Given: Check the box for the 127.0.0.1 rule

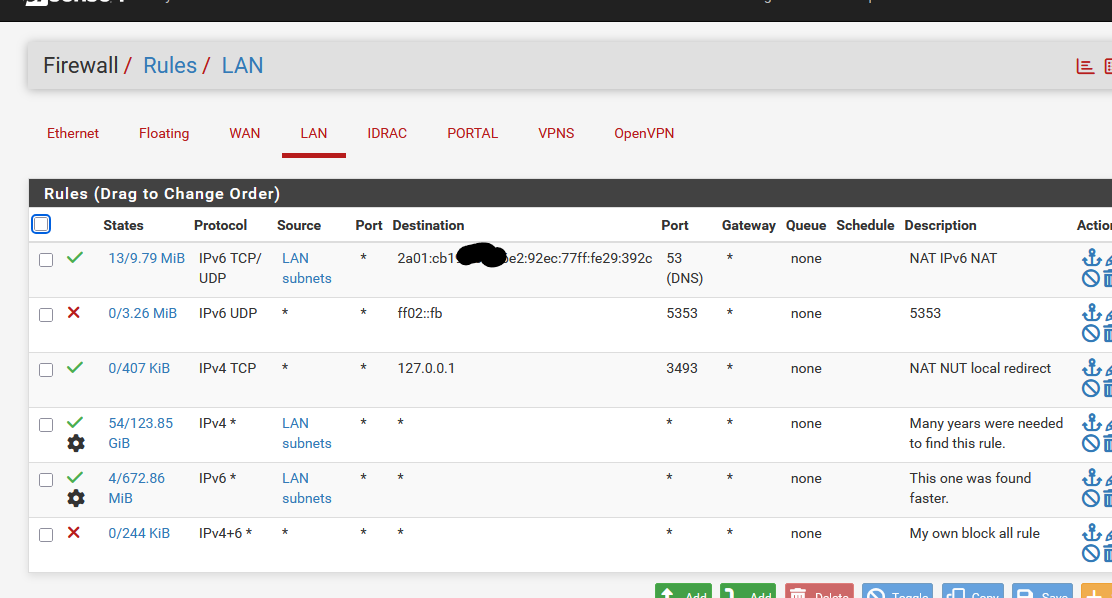Looking at the screenshot, I should click(46, 370).
